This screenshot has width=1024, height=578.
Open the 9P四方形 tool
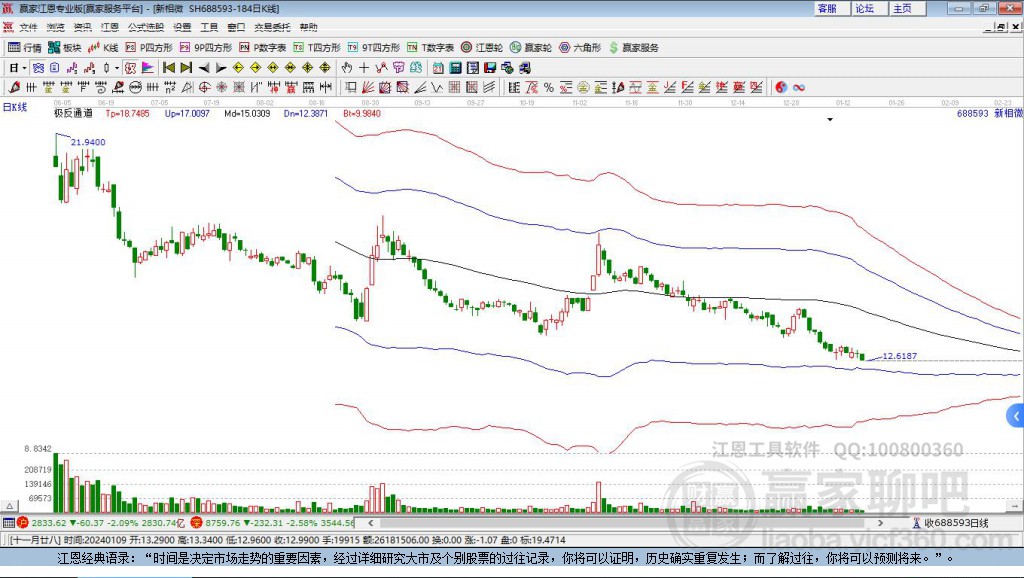206,48
